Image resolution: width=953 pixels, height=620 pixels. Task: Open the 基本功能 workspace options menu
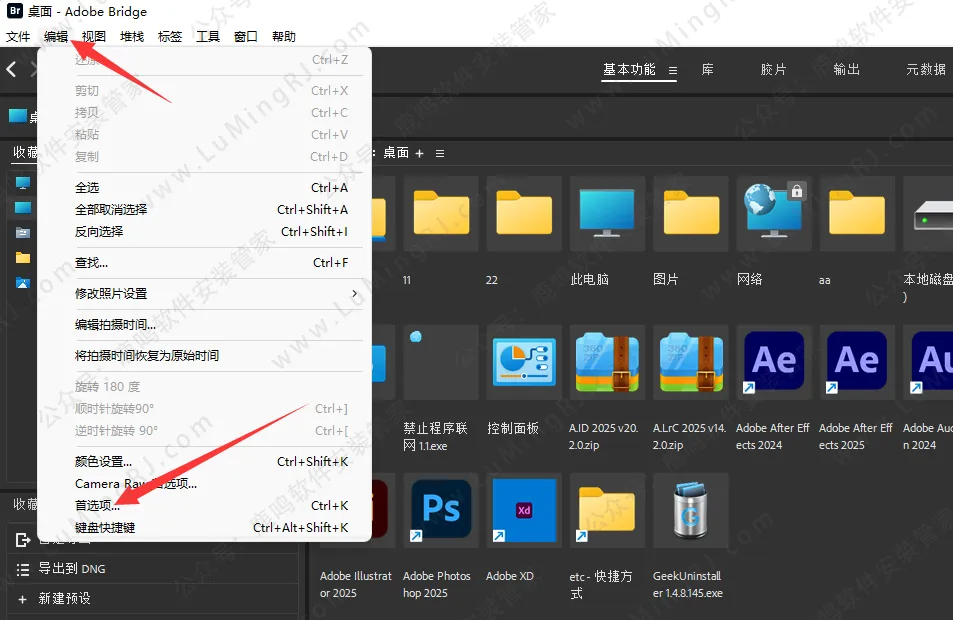pyautogui.click(x=673, y=70)
